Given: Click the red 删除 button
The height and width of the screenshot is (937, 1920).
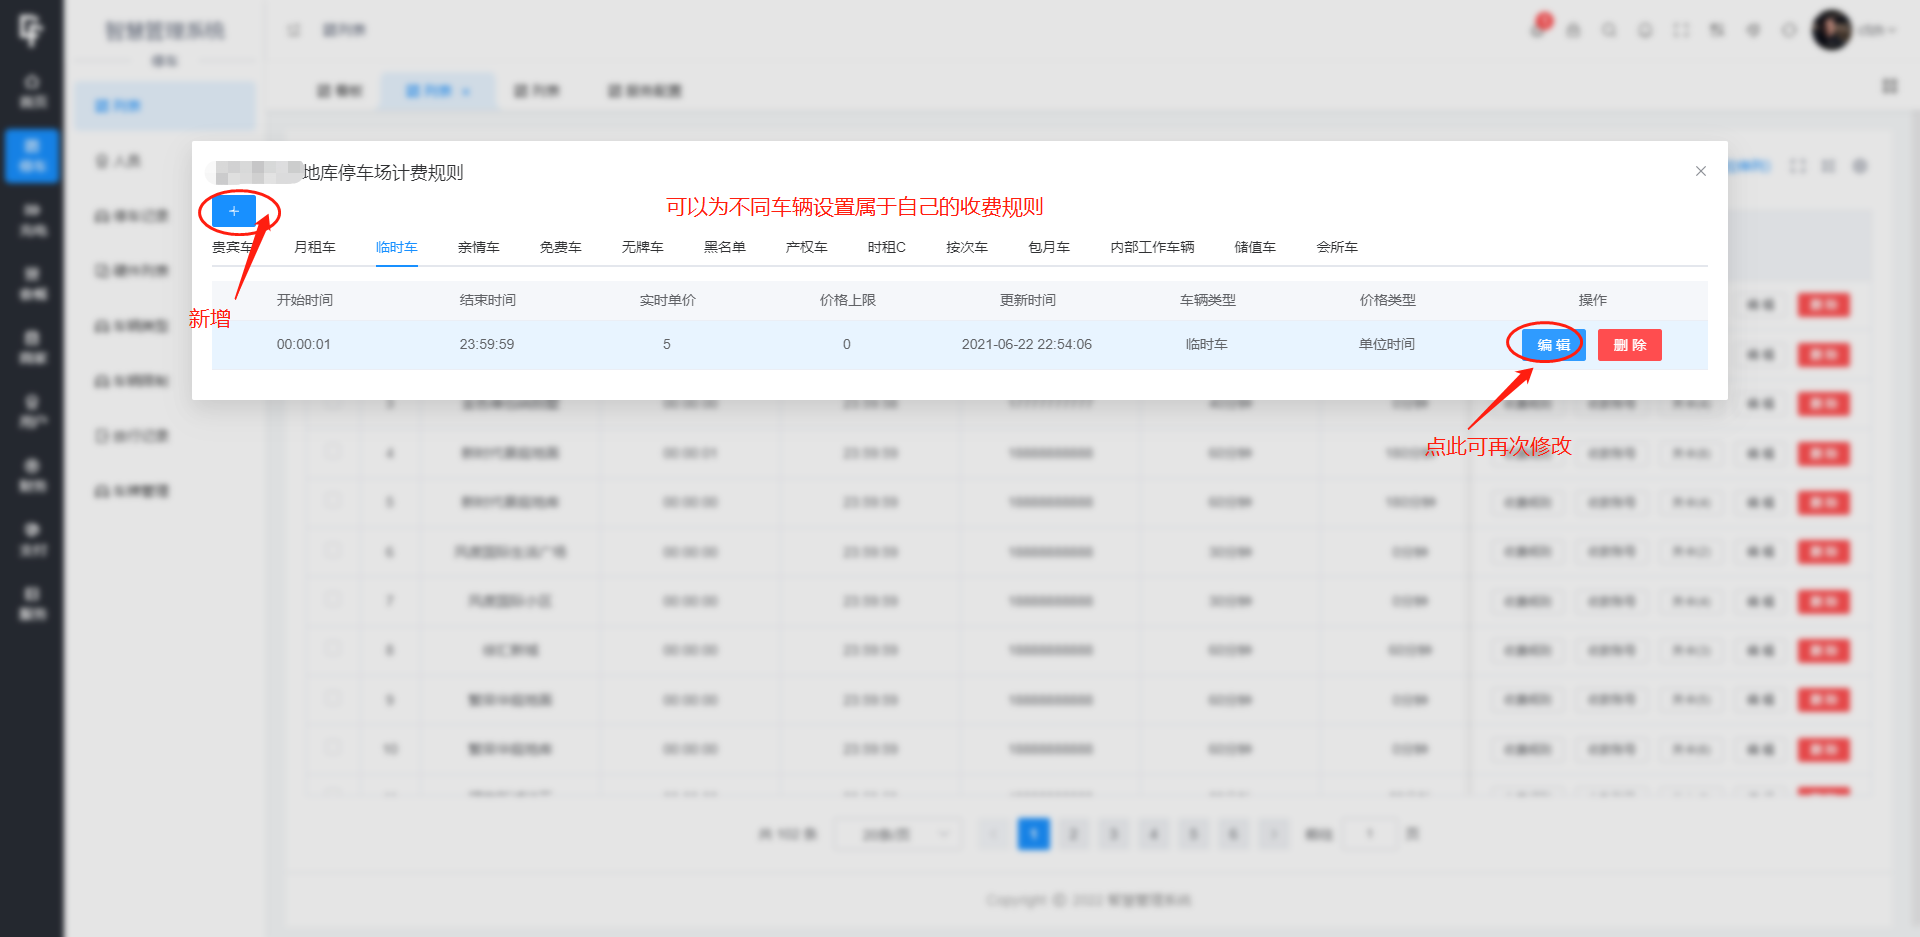Looking at the screenshot, I should pyautogui.click(x=1629, y=345).
